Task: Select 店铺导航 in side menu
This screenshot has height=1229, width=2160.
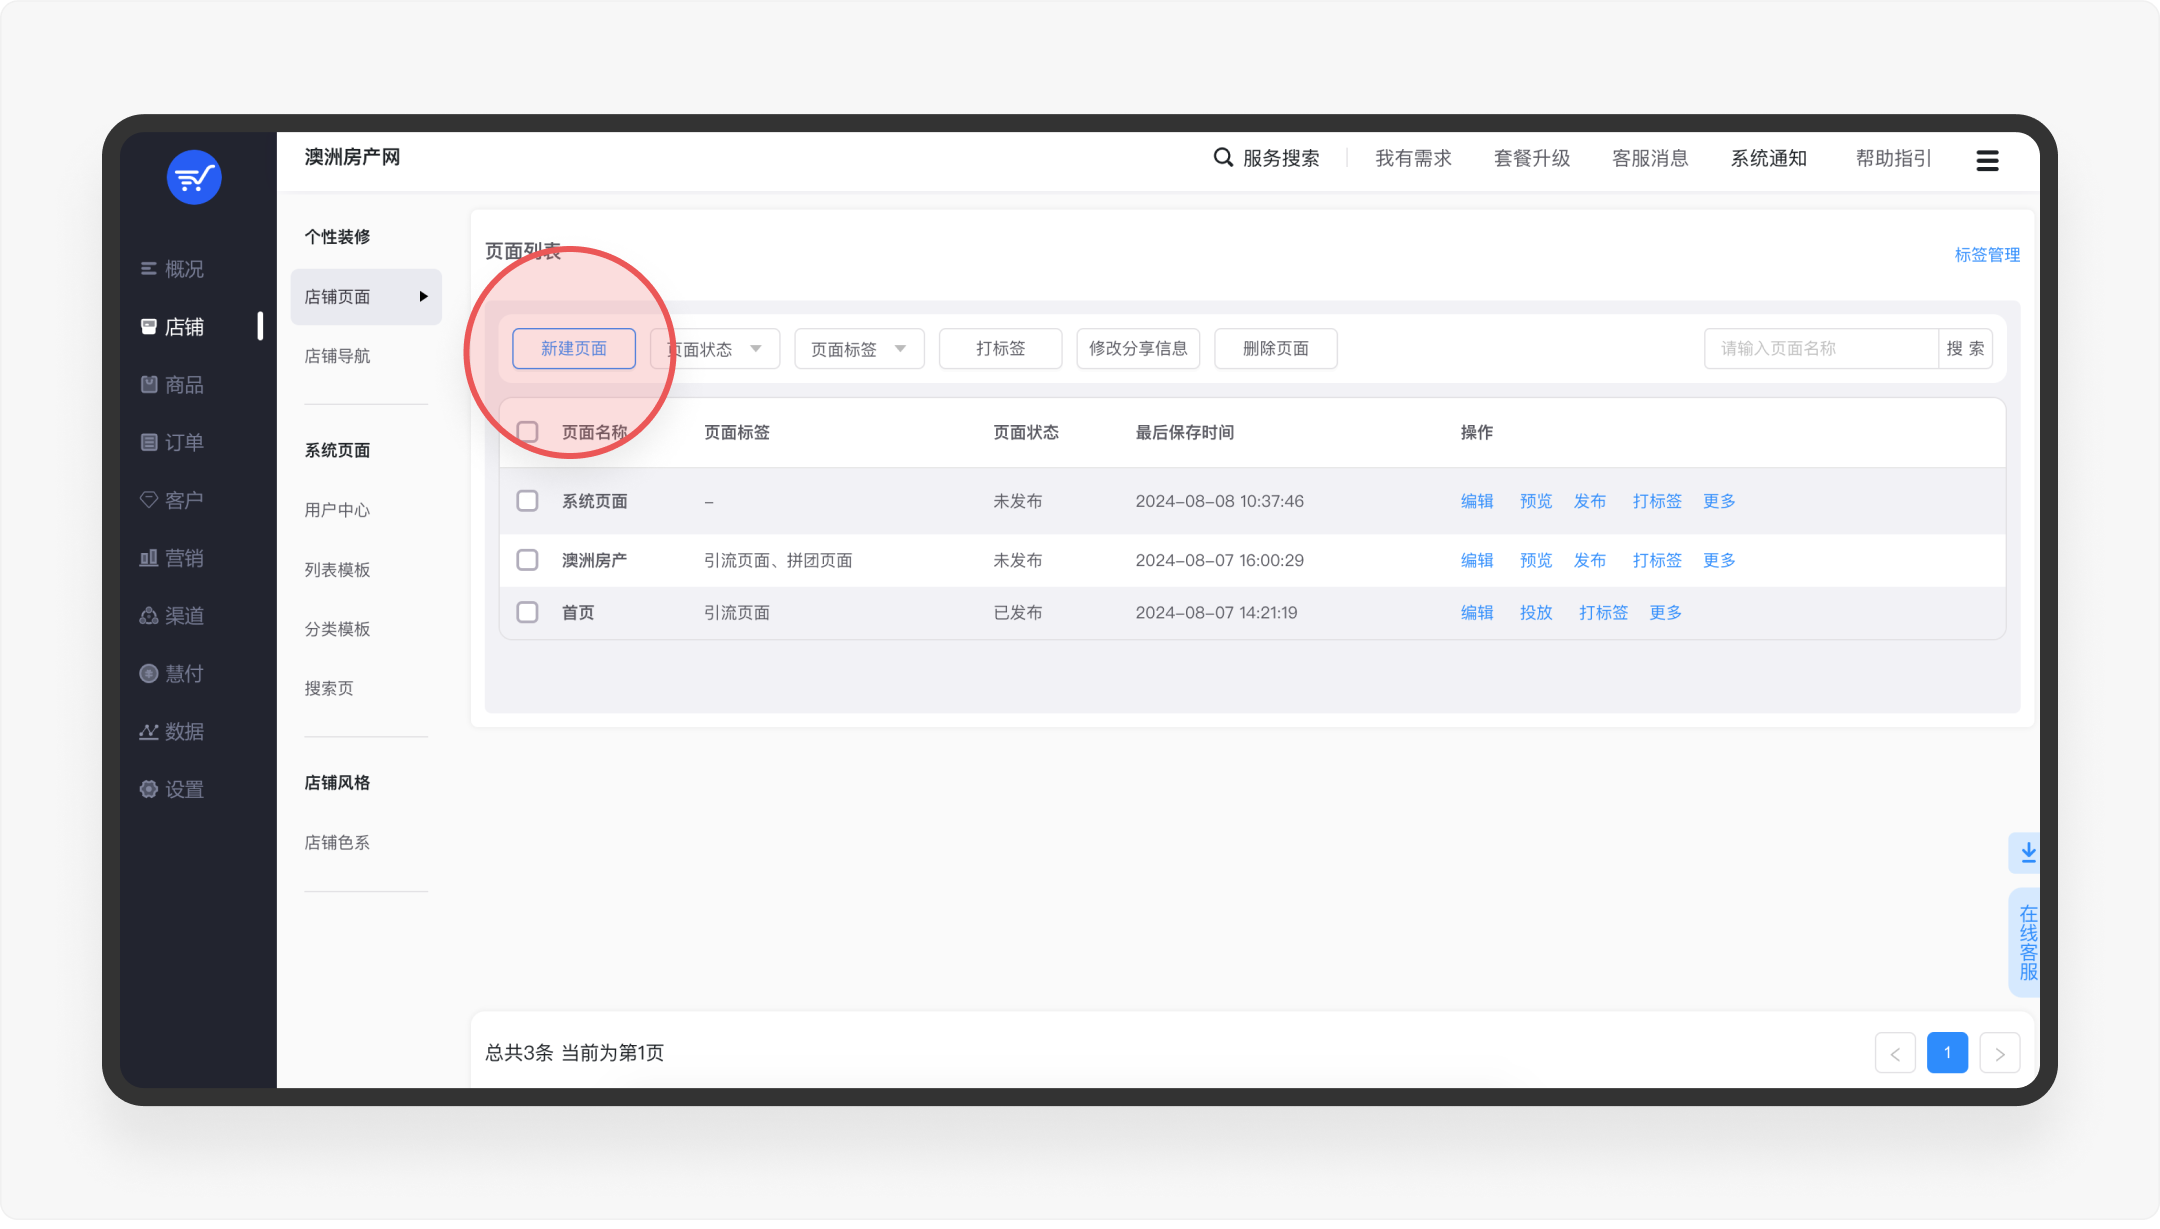Action: point(337,356)
